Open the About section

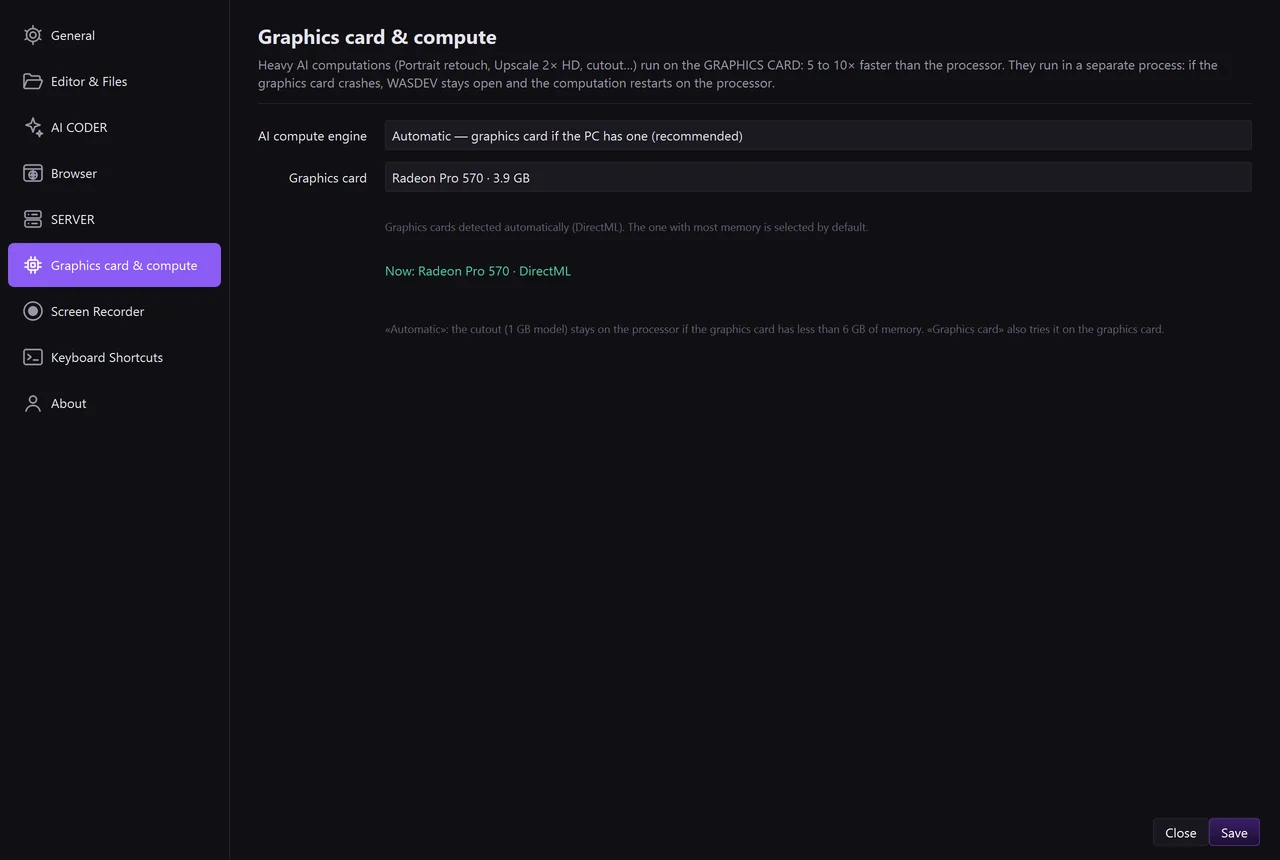tap(114, 403)
